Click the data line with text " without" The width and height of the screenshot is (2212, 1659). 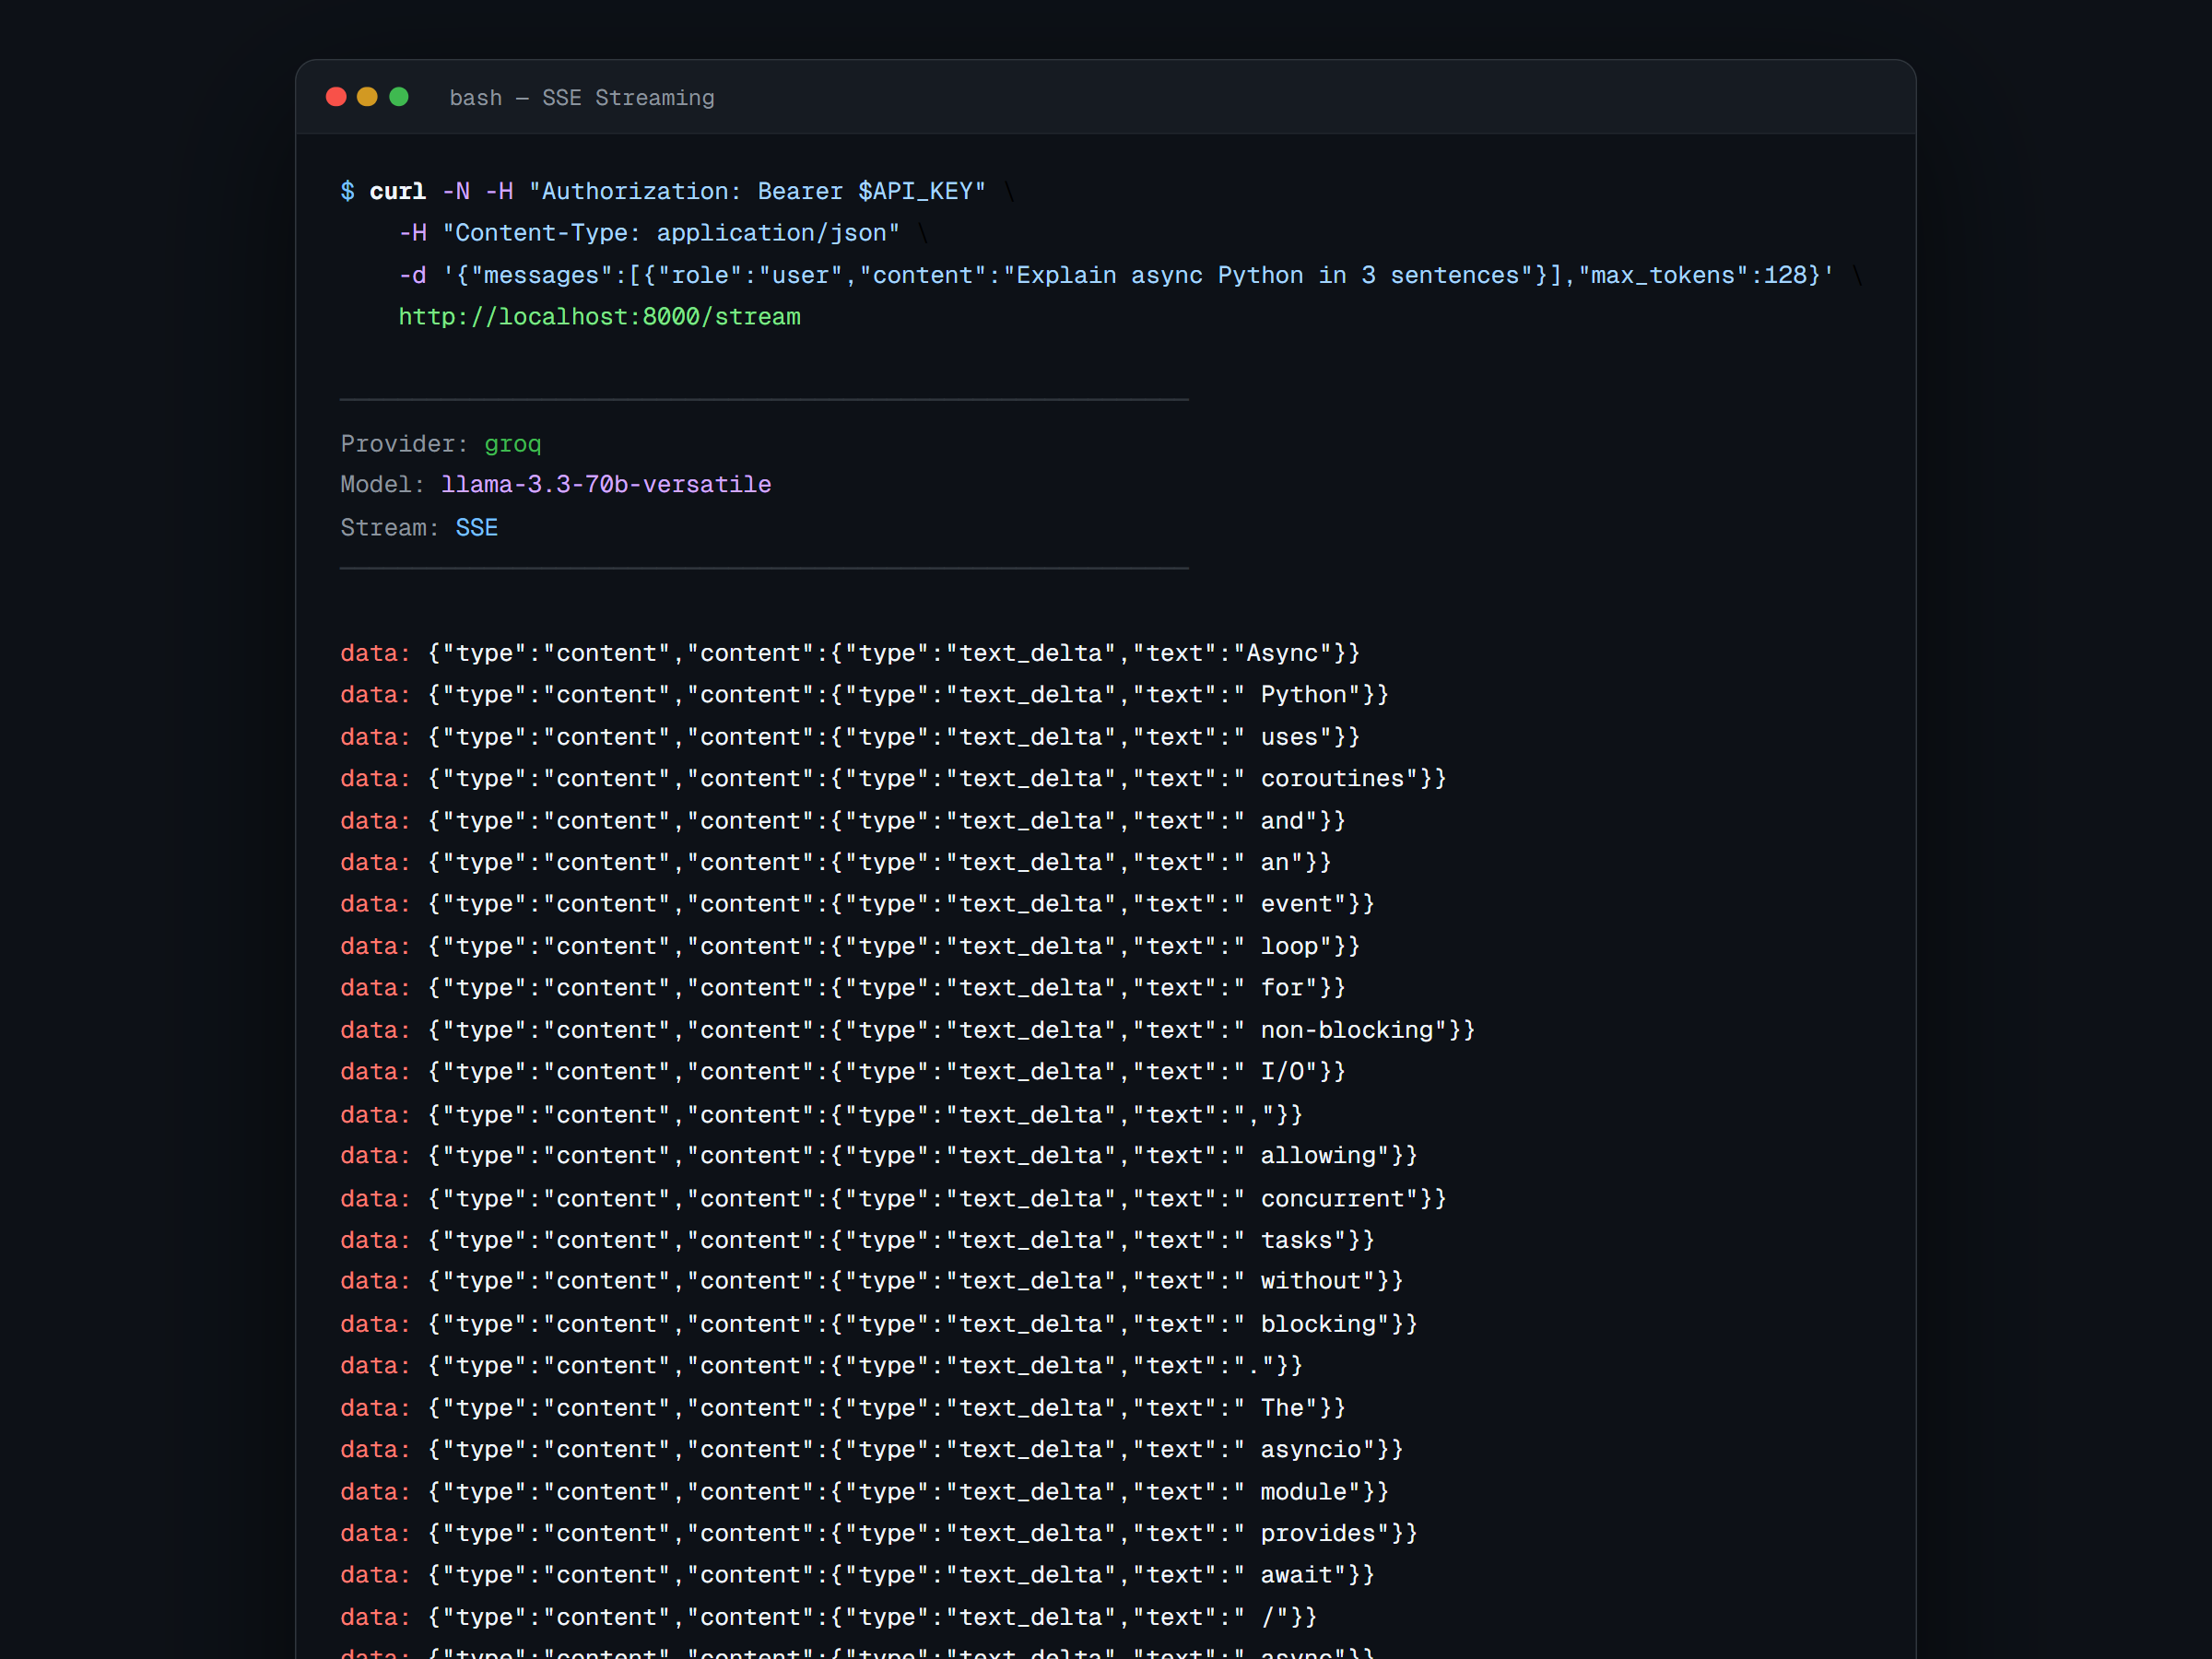tap(872, 1281)
